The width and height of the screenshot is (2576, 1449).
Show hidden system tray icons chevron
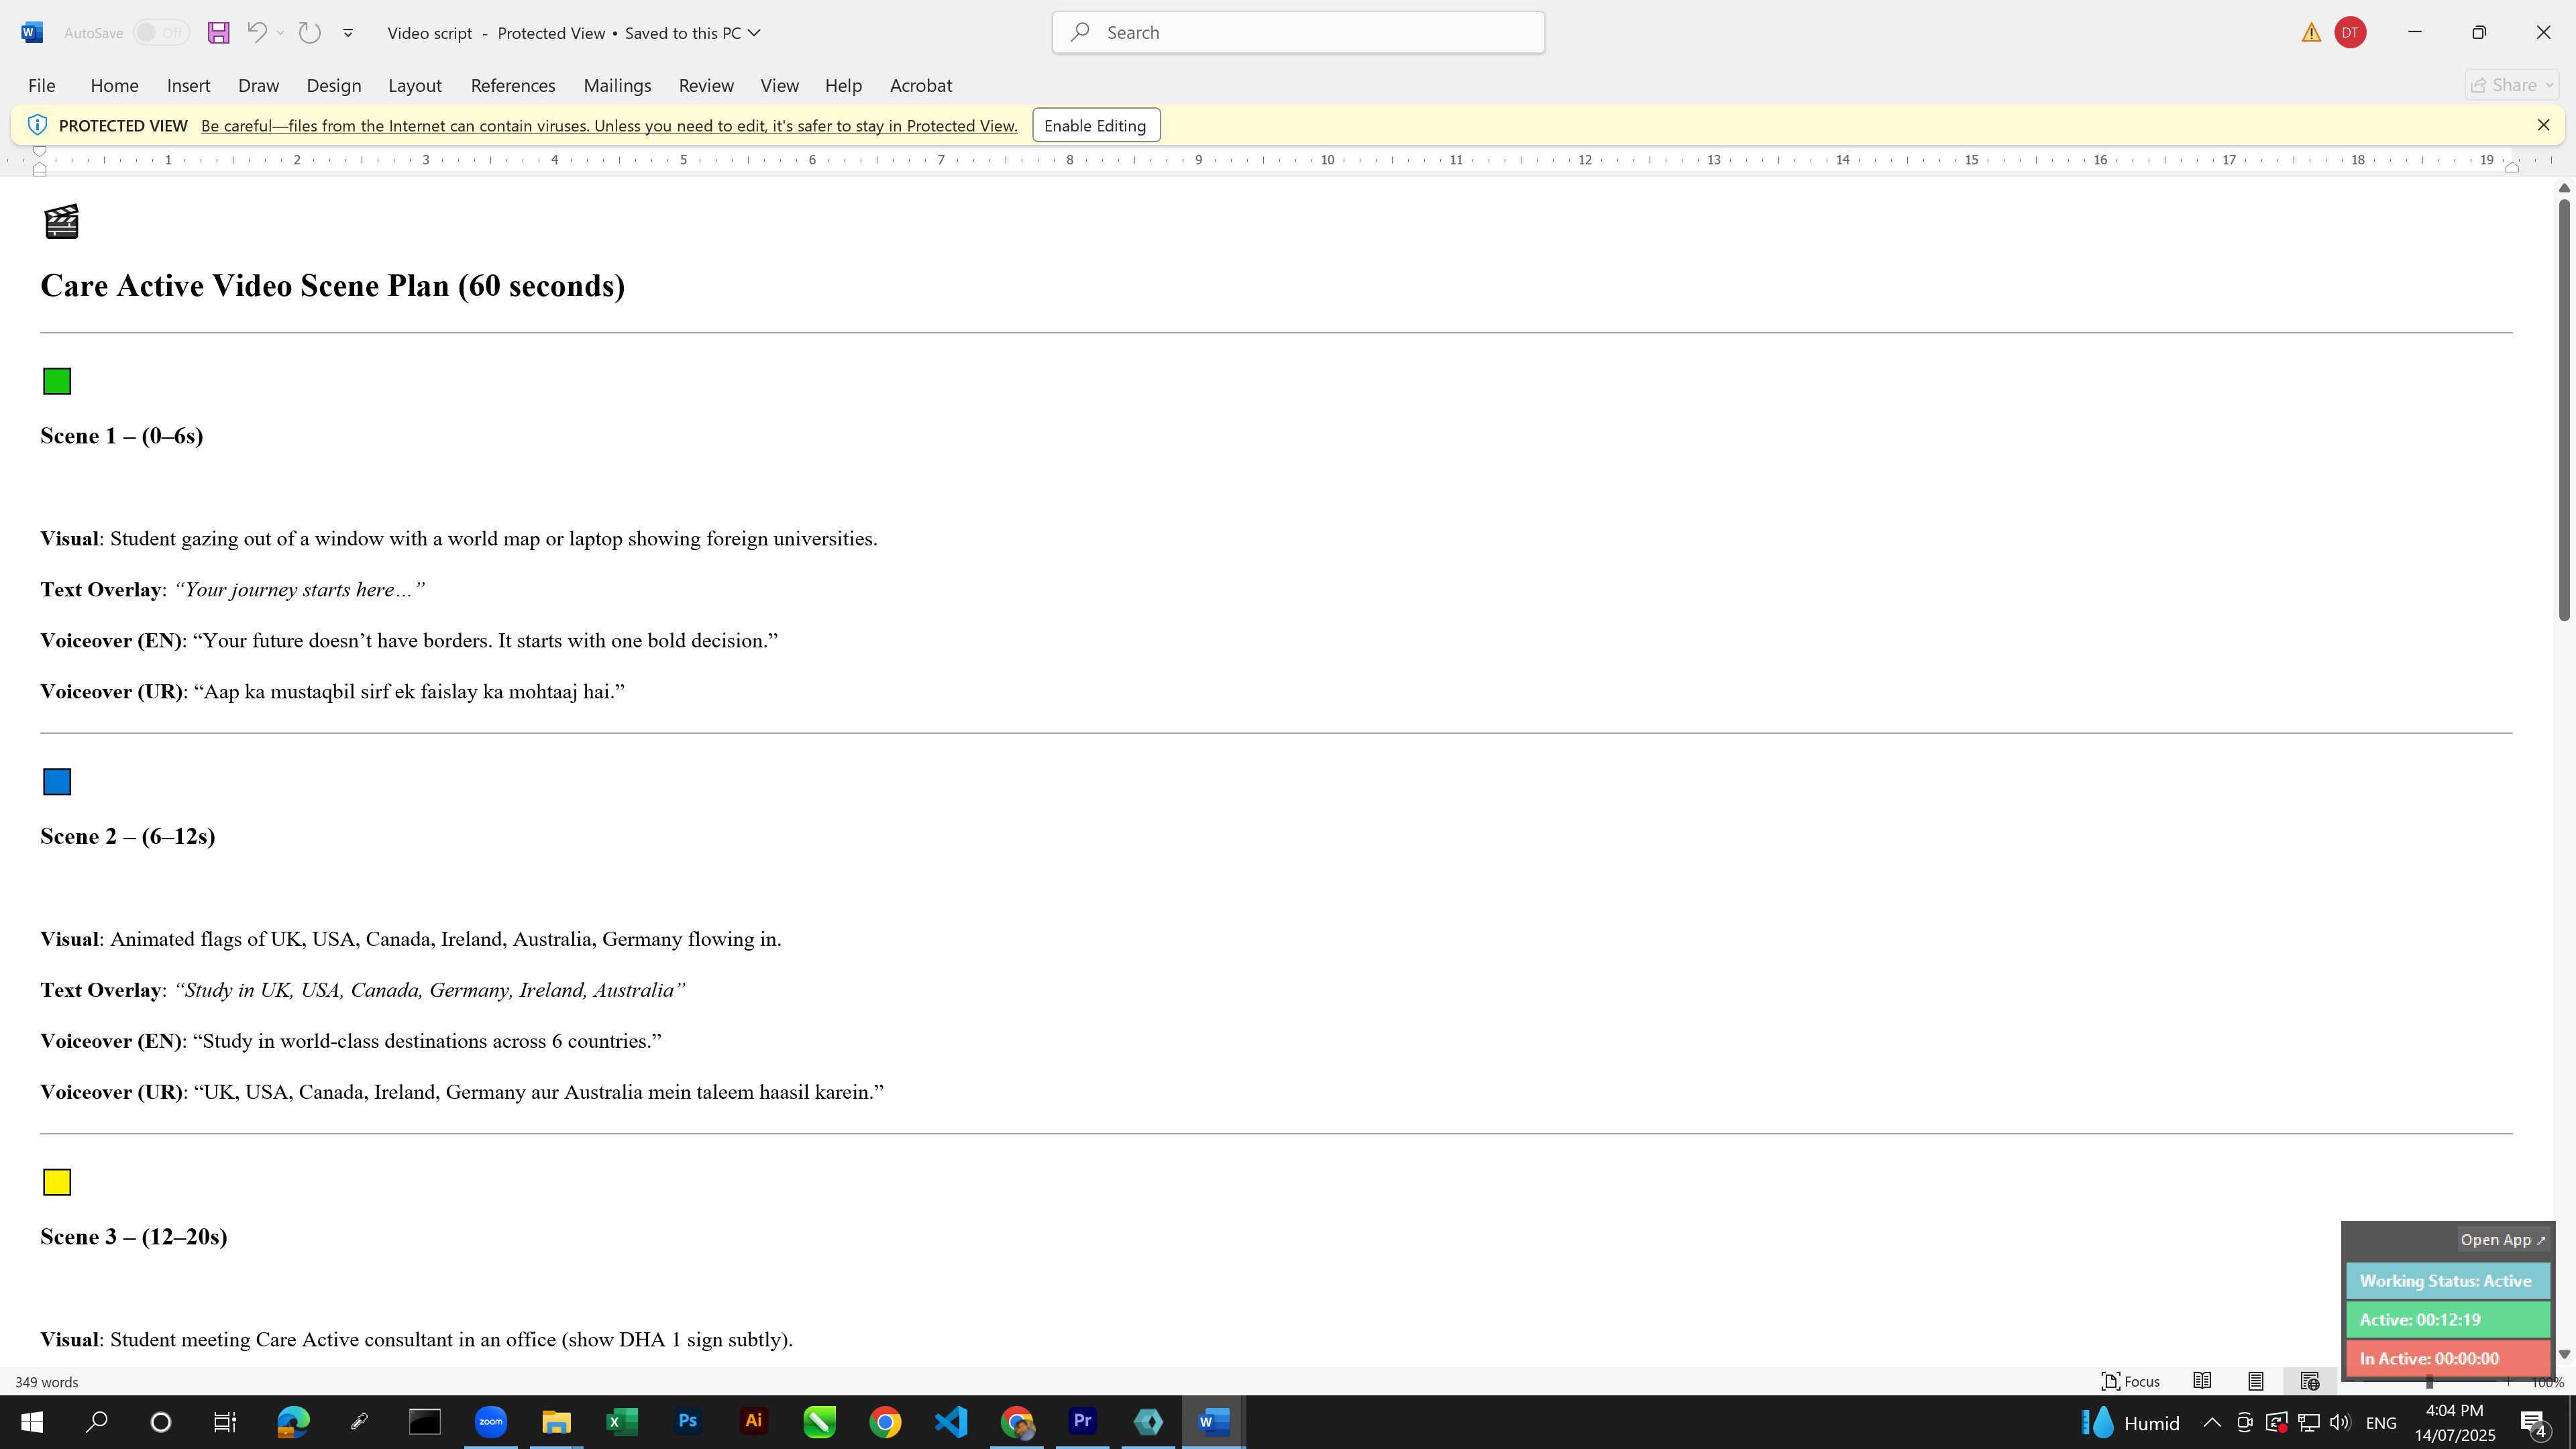click(2212, 1423)
